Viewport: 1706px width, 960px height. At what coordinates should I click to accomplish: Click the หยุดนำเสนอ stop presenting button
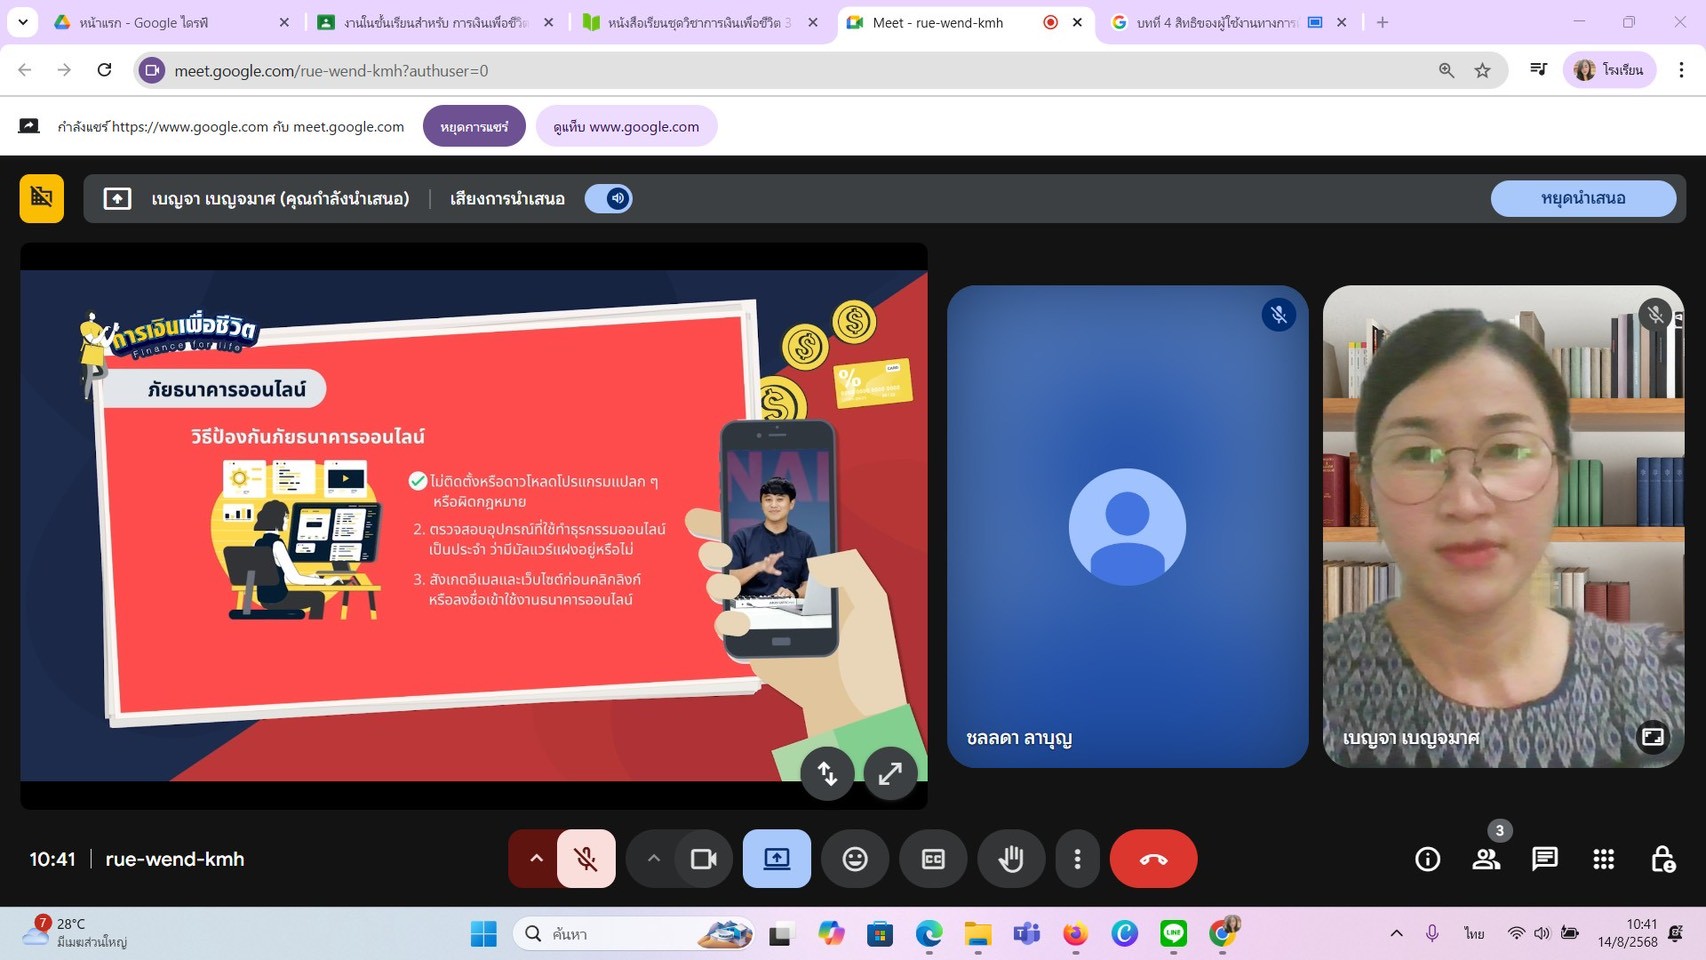pos(1583,198)
